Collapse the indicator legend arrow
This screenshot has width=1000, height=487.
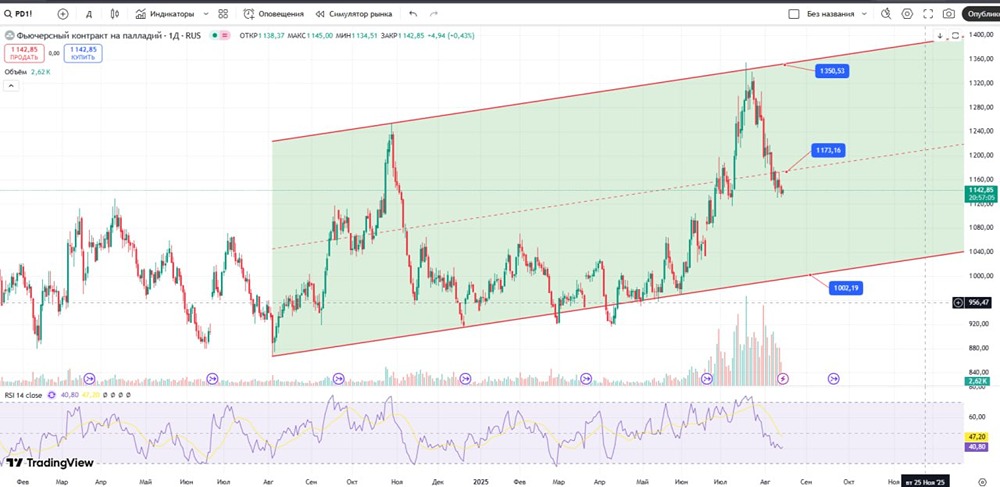tap(11, 86)
